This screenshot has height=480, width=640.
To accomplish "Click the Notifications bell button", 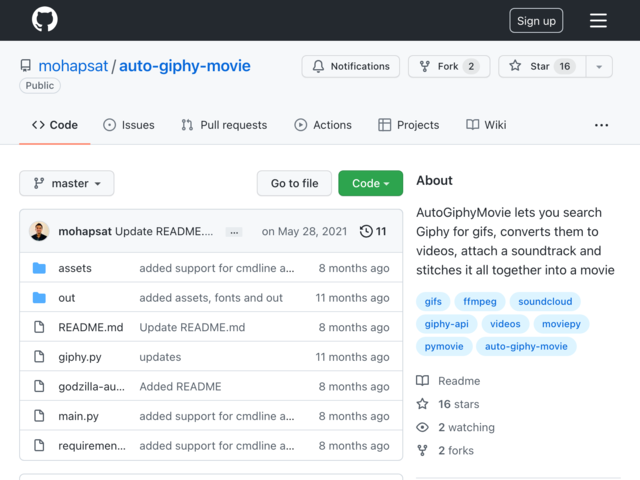I will (351, 66).
